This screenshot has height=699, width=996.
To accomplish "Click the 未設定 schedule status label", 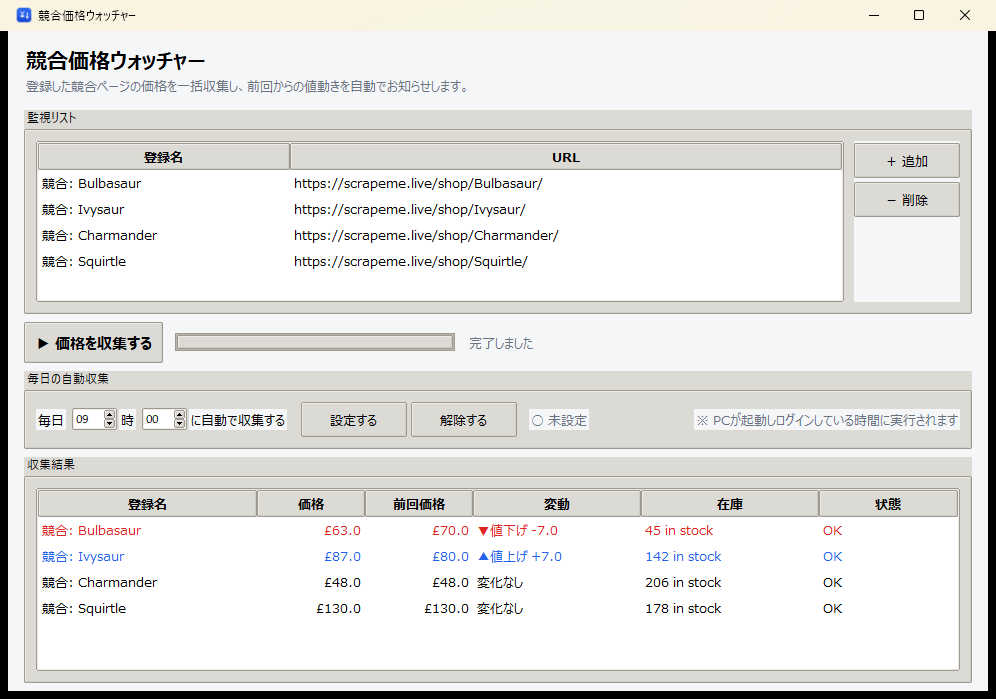I will [x=559, y=420].
